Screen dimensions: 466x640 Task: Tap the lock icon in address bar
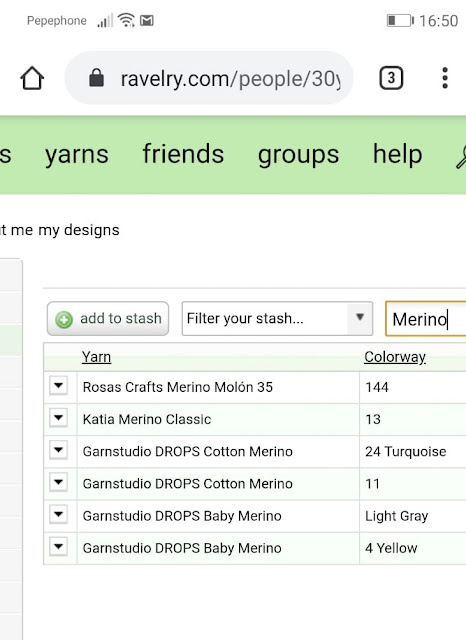click(96, 78)
